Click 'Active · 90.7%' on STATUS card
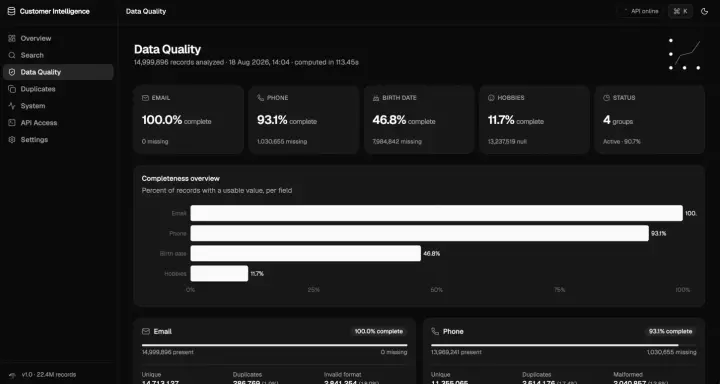The image size is (720, 384). point(622,142)
